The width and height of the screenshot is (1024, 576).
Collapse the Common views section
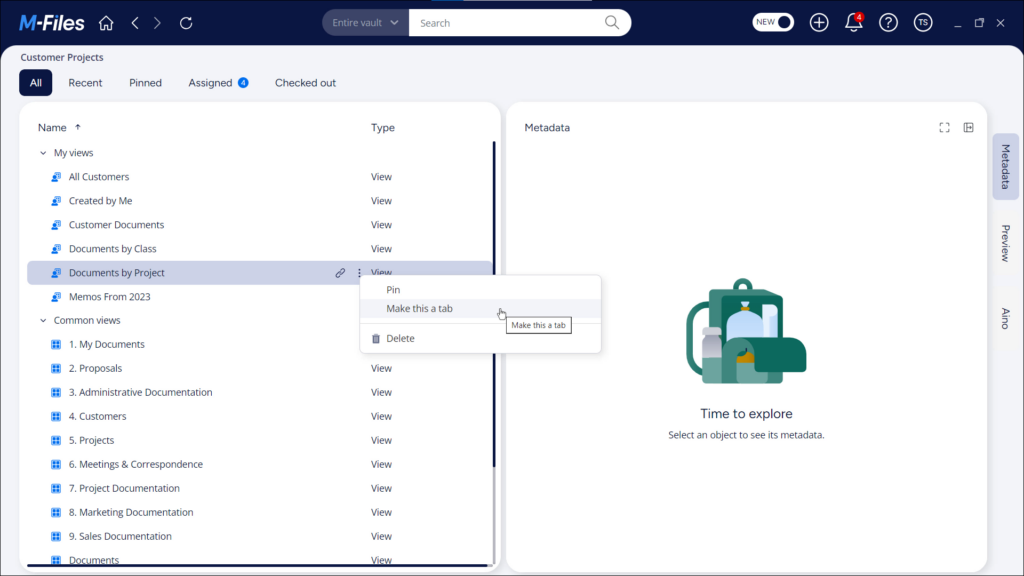pos(42,319)
